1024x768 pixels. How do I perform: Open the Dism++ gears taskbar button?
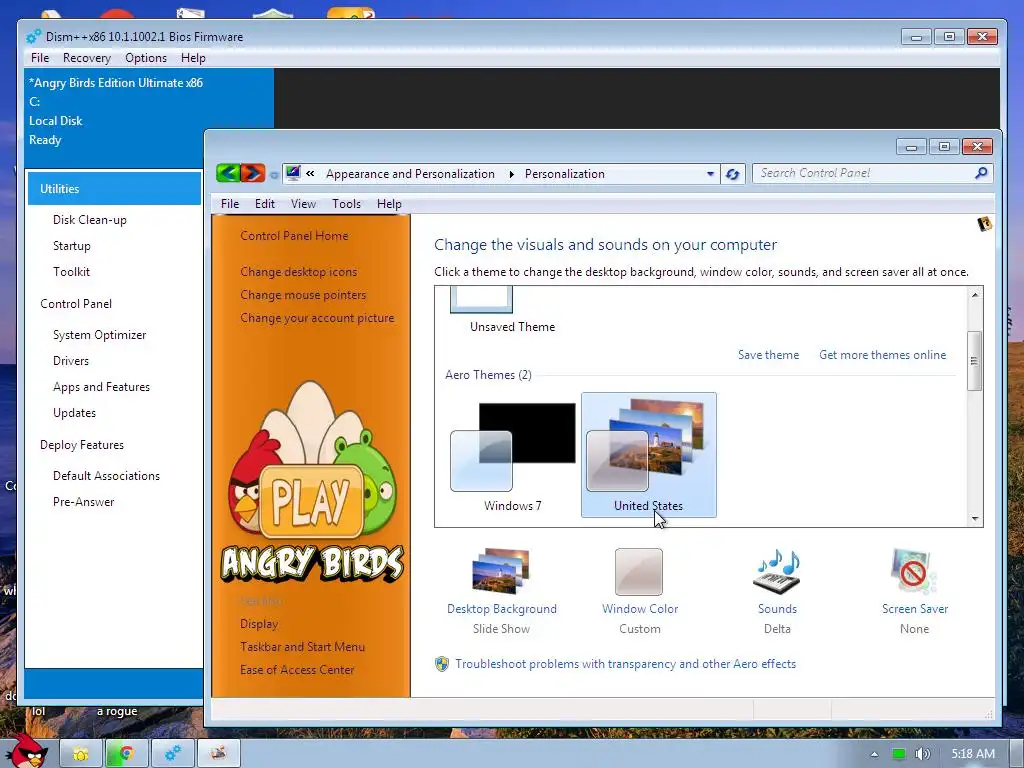[x=173, y=754]
